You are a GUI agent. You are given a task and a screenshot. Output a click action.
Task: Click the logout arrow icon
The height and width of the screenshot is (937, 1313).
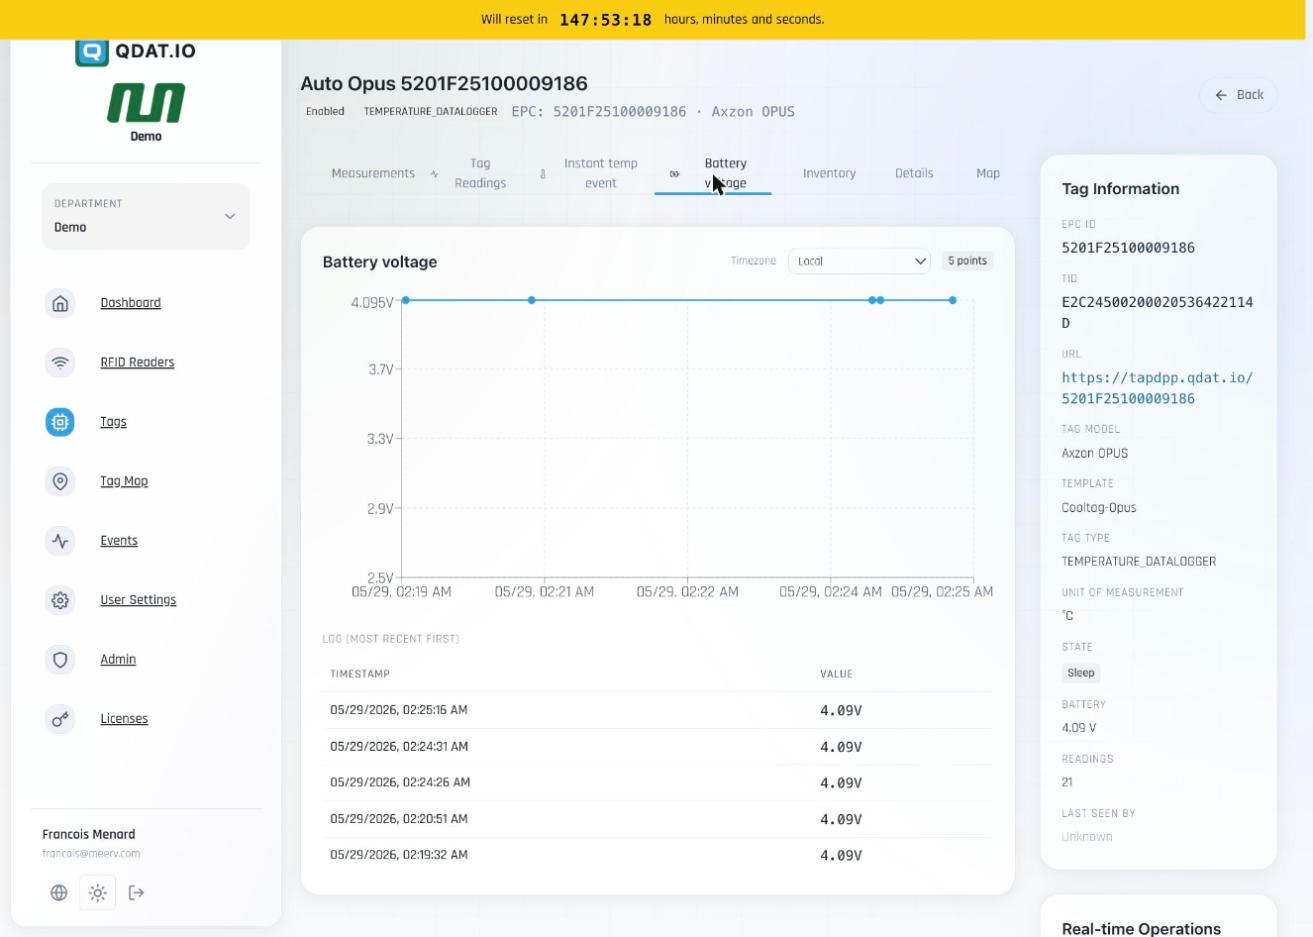(137, 893)
